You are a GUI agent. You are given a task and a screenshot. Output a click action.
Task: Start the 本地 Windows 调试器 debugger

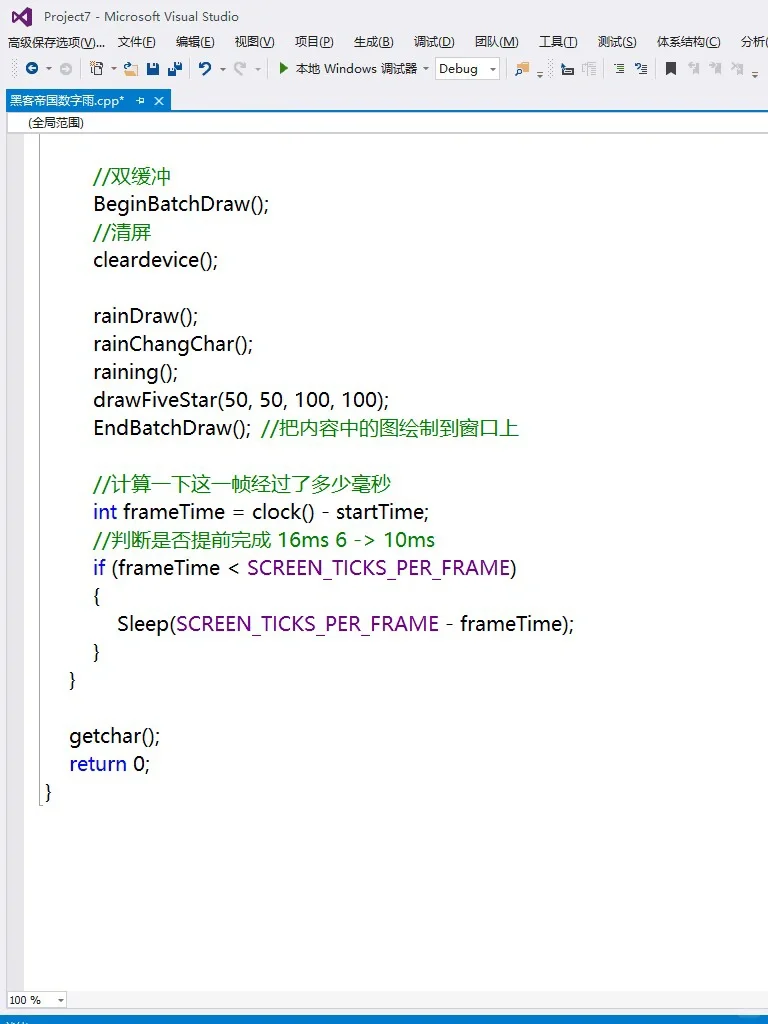pyautogui.click(x=348, y=69)
